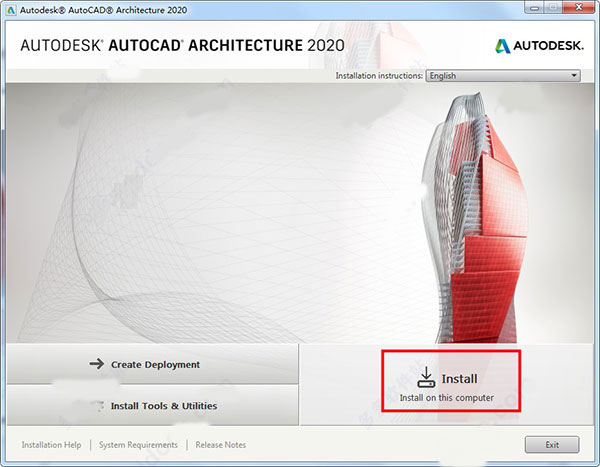Screen dimensions: 600x467
Task: View the System Requirements link
Action: coord(138,445)
